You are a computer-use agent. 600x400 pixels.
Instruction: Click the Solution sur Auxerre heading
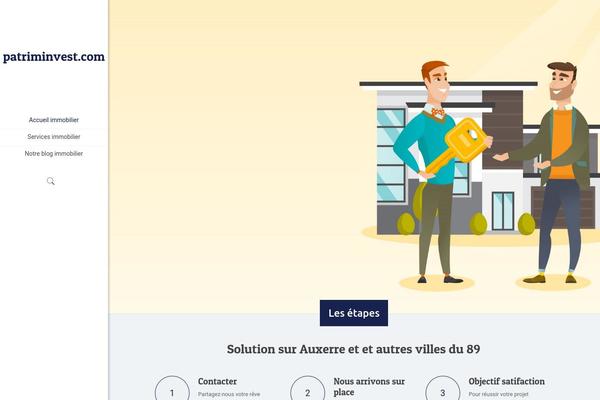point(354,349)
